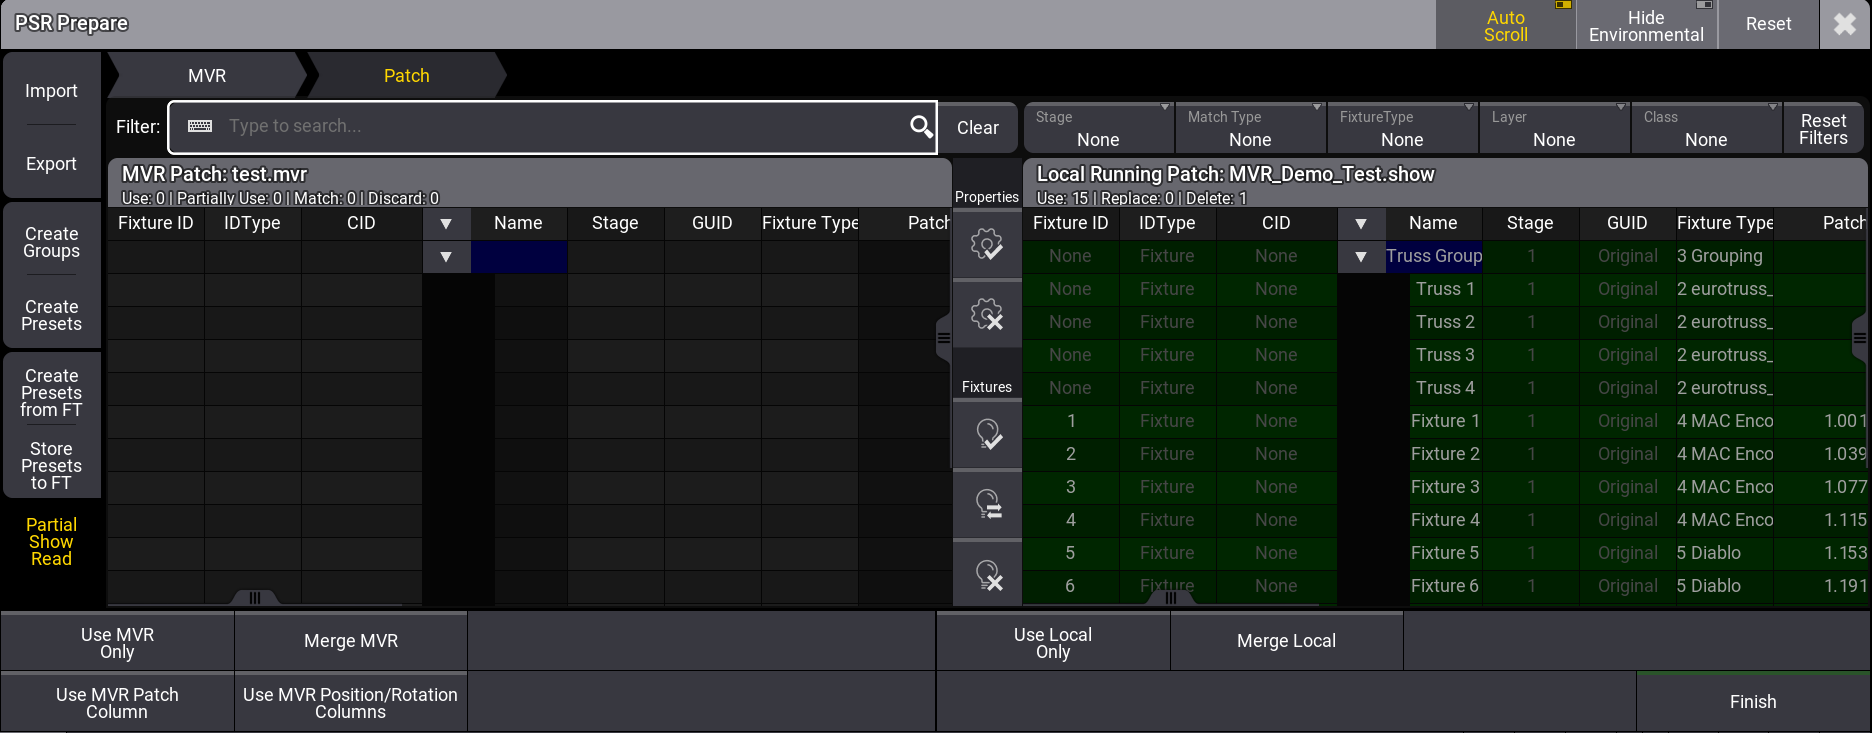Viewport: 1872px width, 733px height.
Task: Click Reset Filters
Action: [x=1823, y=129]
